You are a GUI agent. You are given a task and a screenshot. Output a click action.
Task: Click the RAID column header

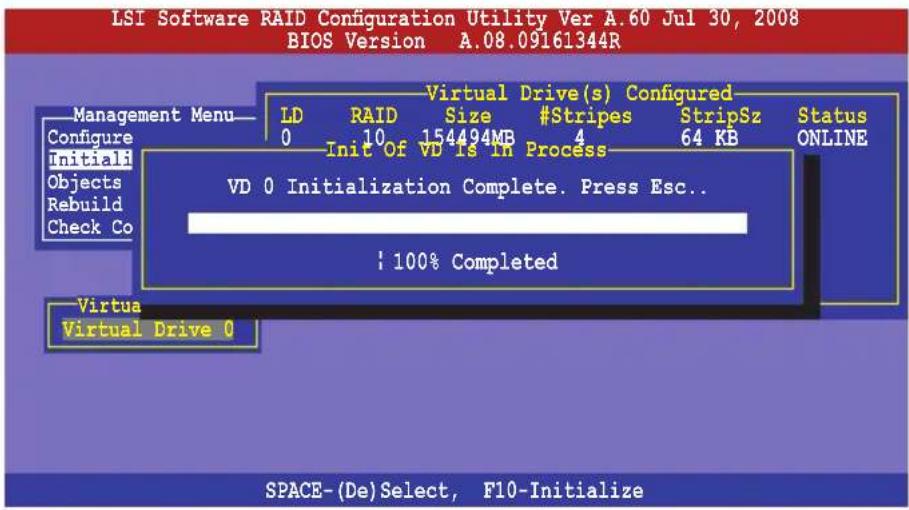[x=374, y=116]
